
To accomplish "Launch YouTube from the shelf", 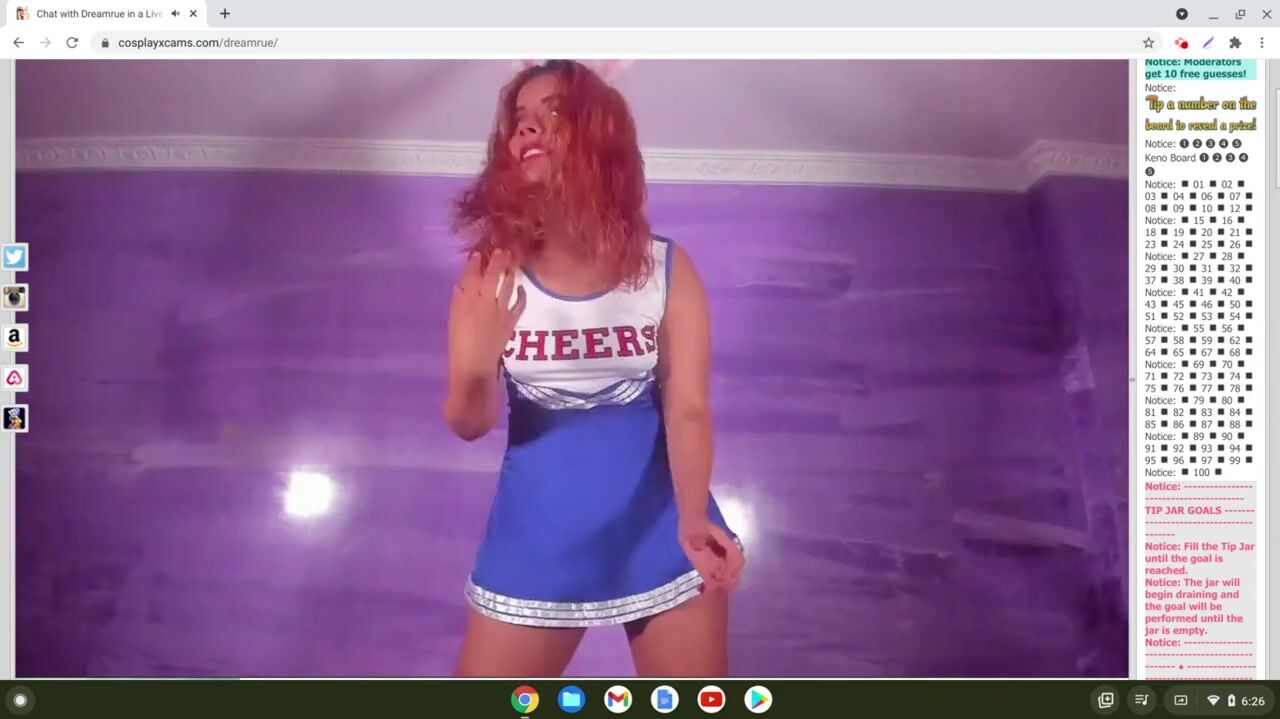I will pos(711,699).
